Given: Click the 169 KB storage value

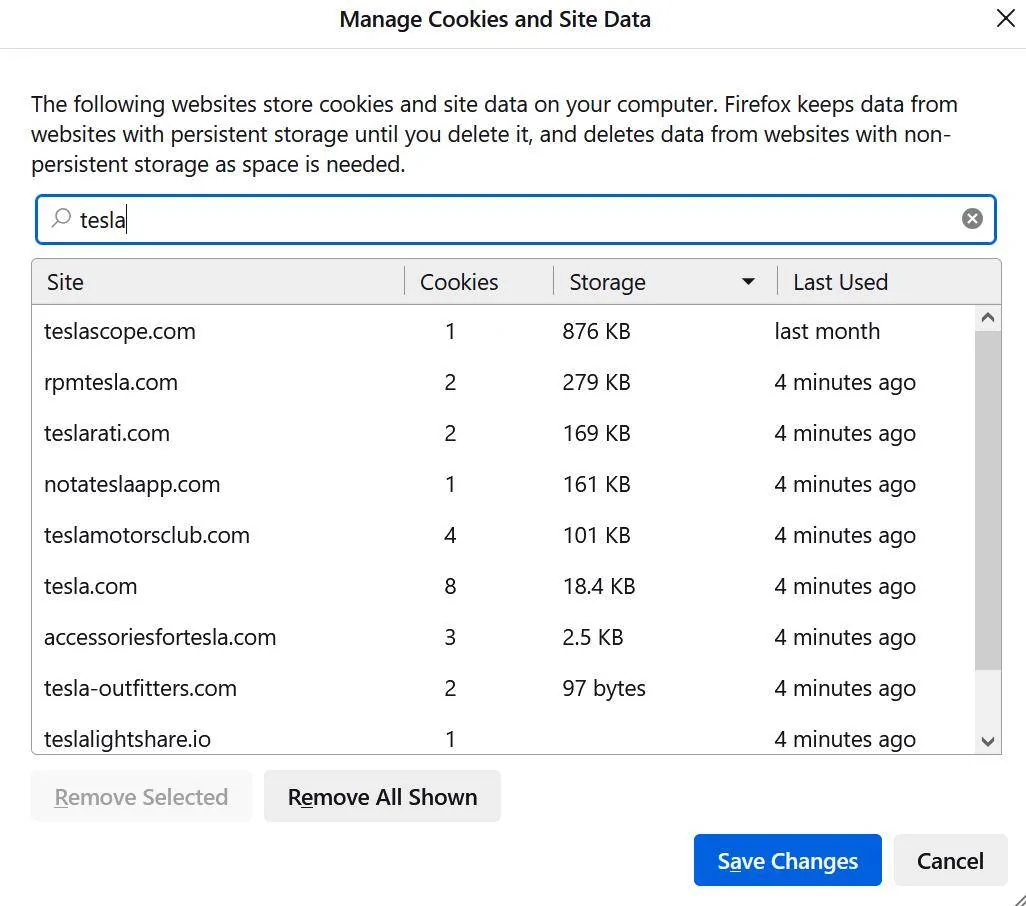Looking at the screenshot, I should (596, 433).
